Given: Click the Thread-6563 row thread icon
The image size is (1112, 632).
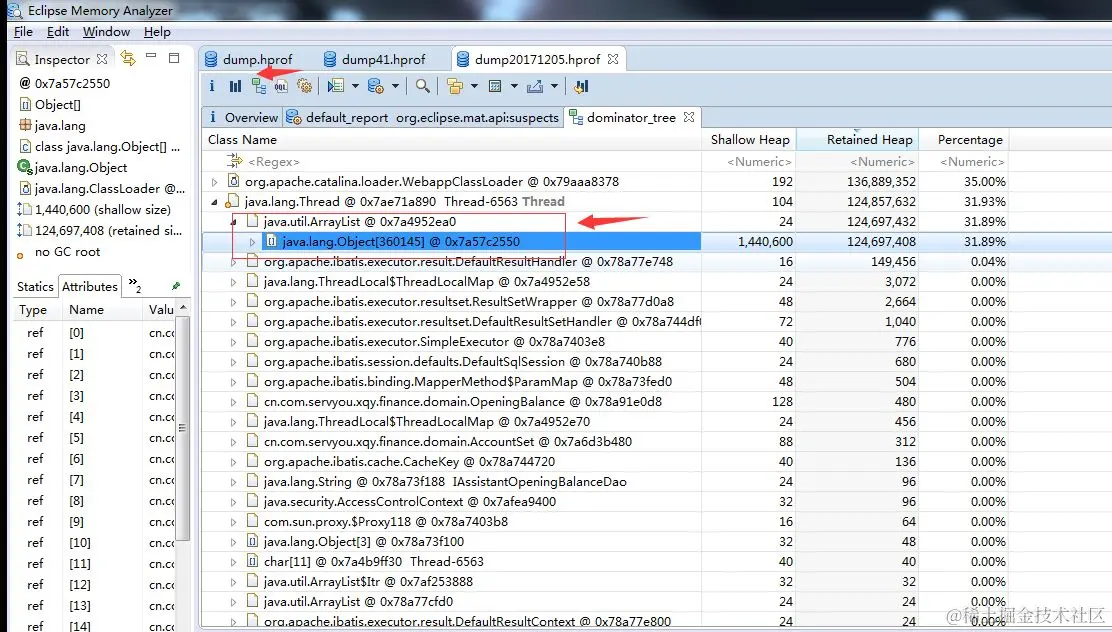Looking at the screenshot, I should [232, 201].
